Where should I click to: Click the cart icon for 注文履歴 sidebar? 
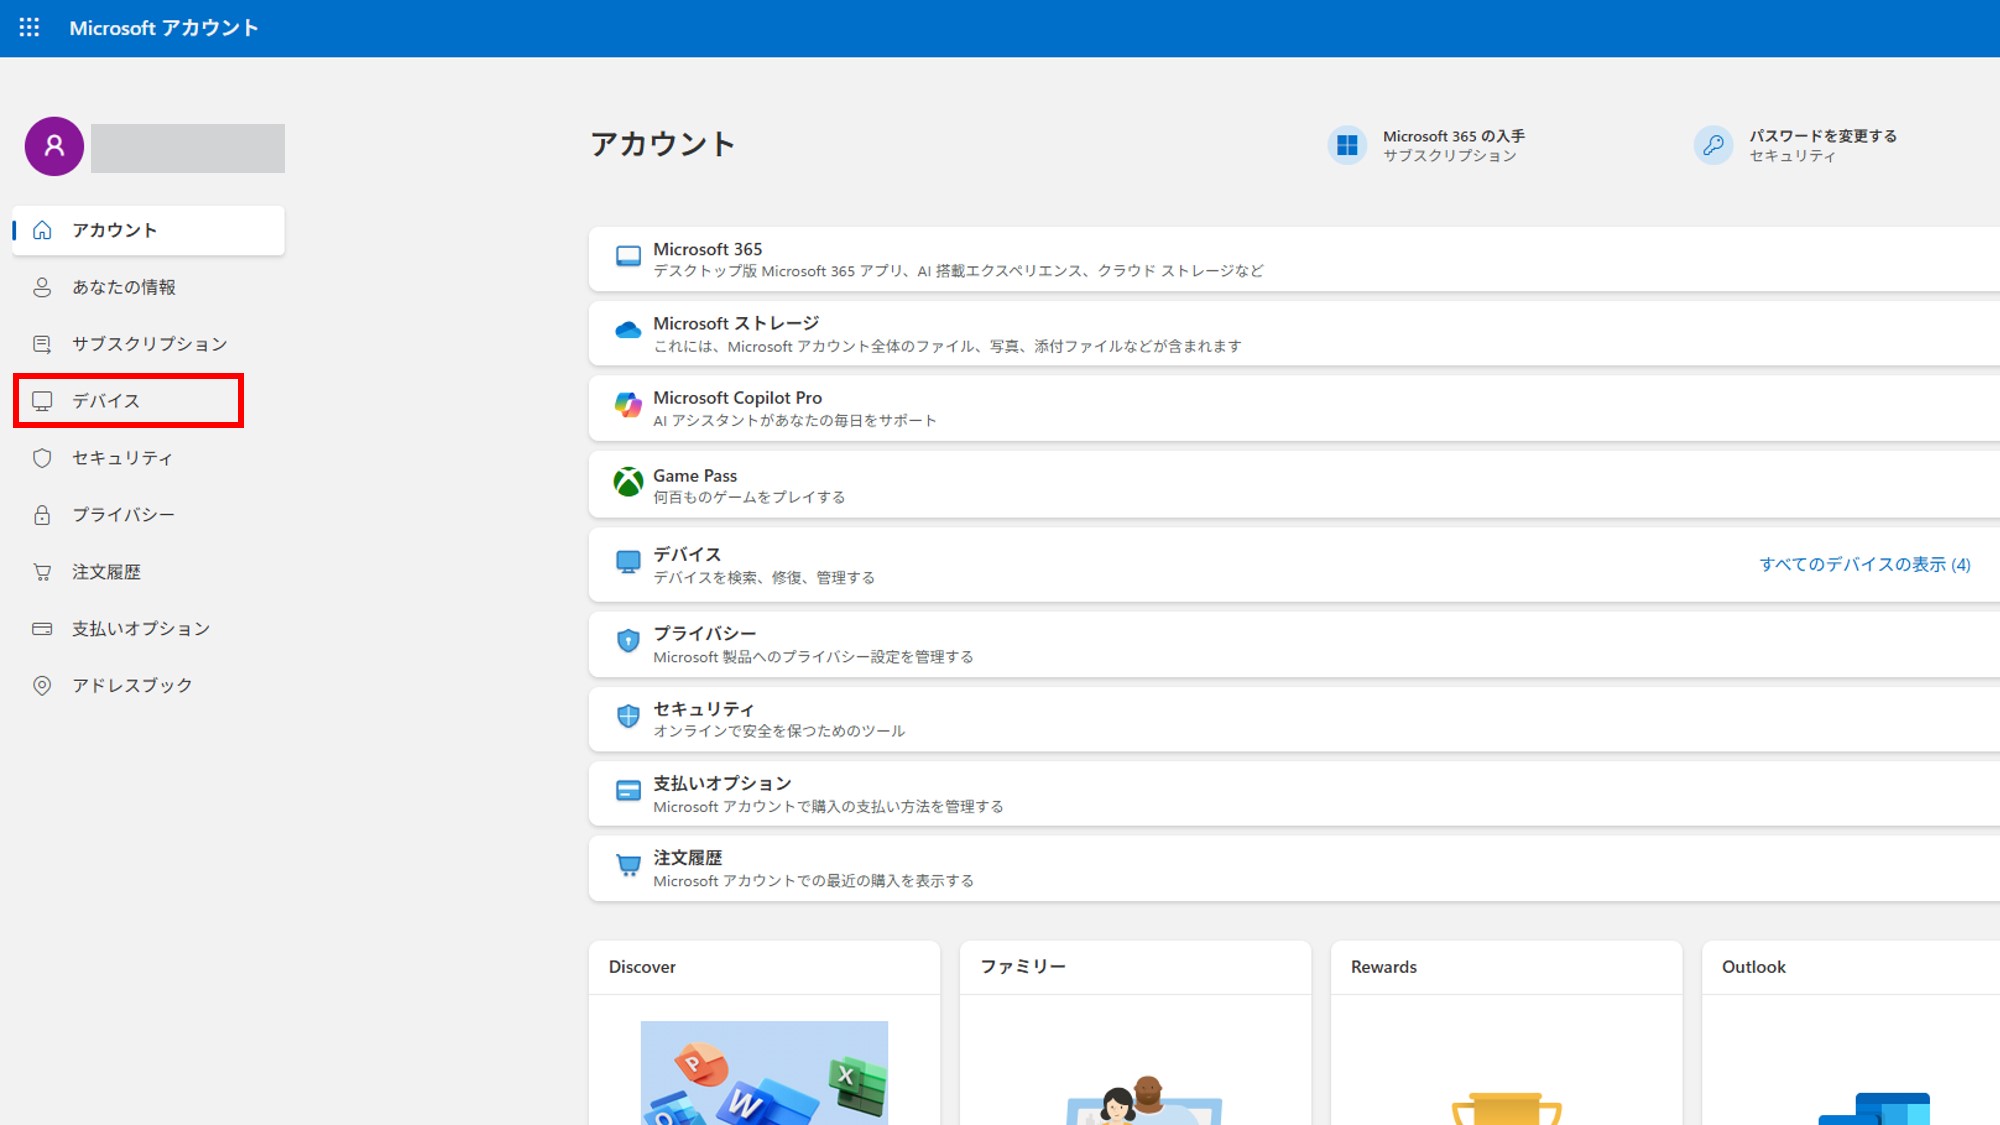coord(42,572)
